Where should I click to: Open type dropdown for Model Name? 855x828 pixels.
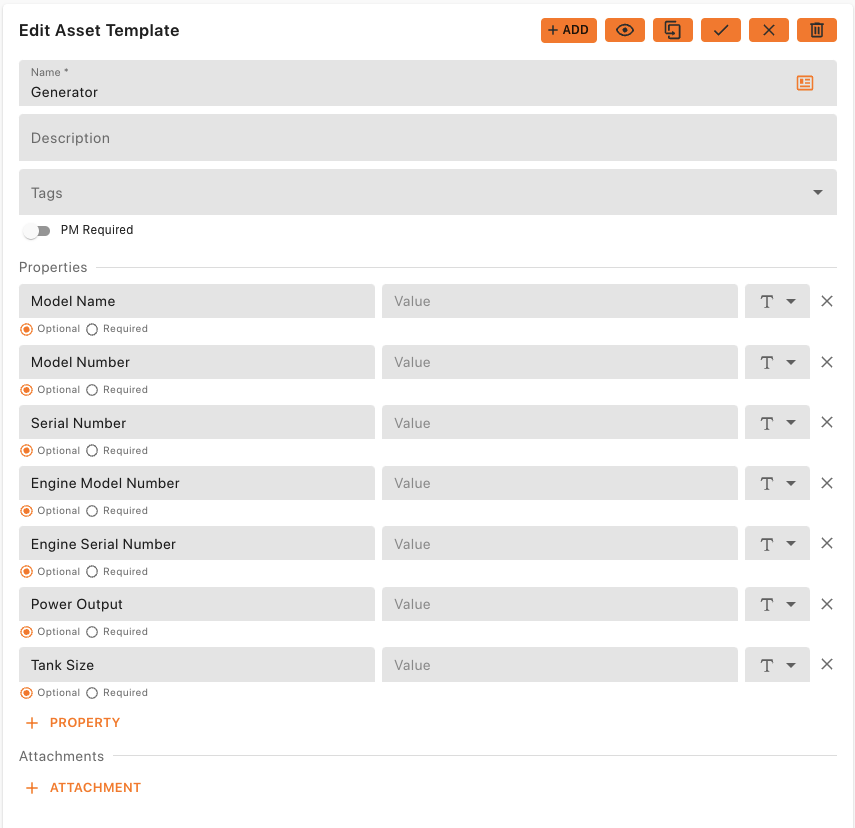click(777, 301)
